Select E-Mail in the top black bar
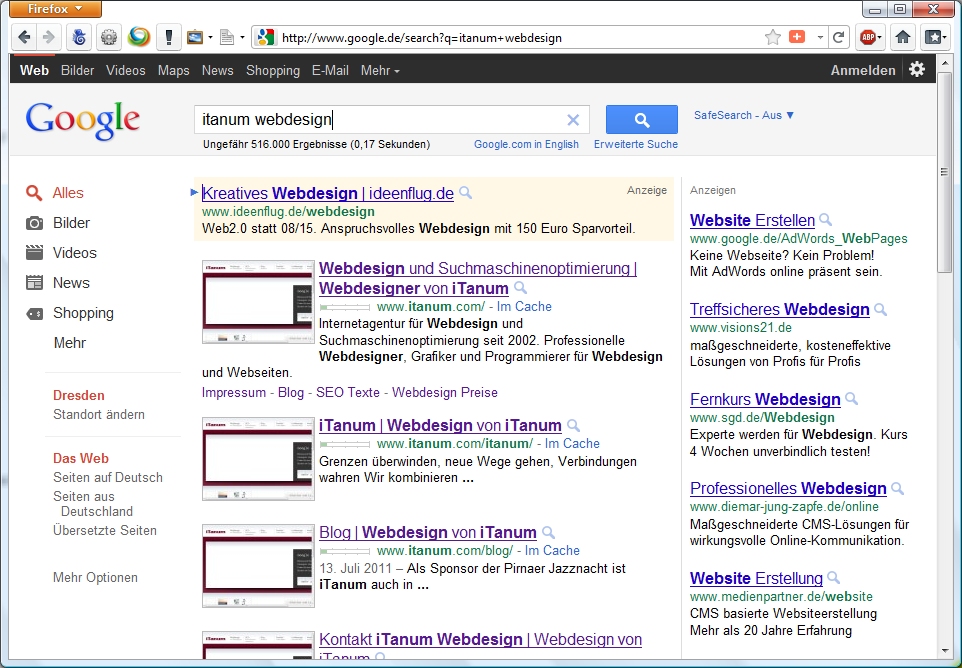The width and height of the screenshot is (962, 668). (330, 71)
